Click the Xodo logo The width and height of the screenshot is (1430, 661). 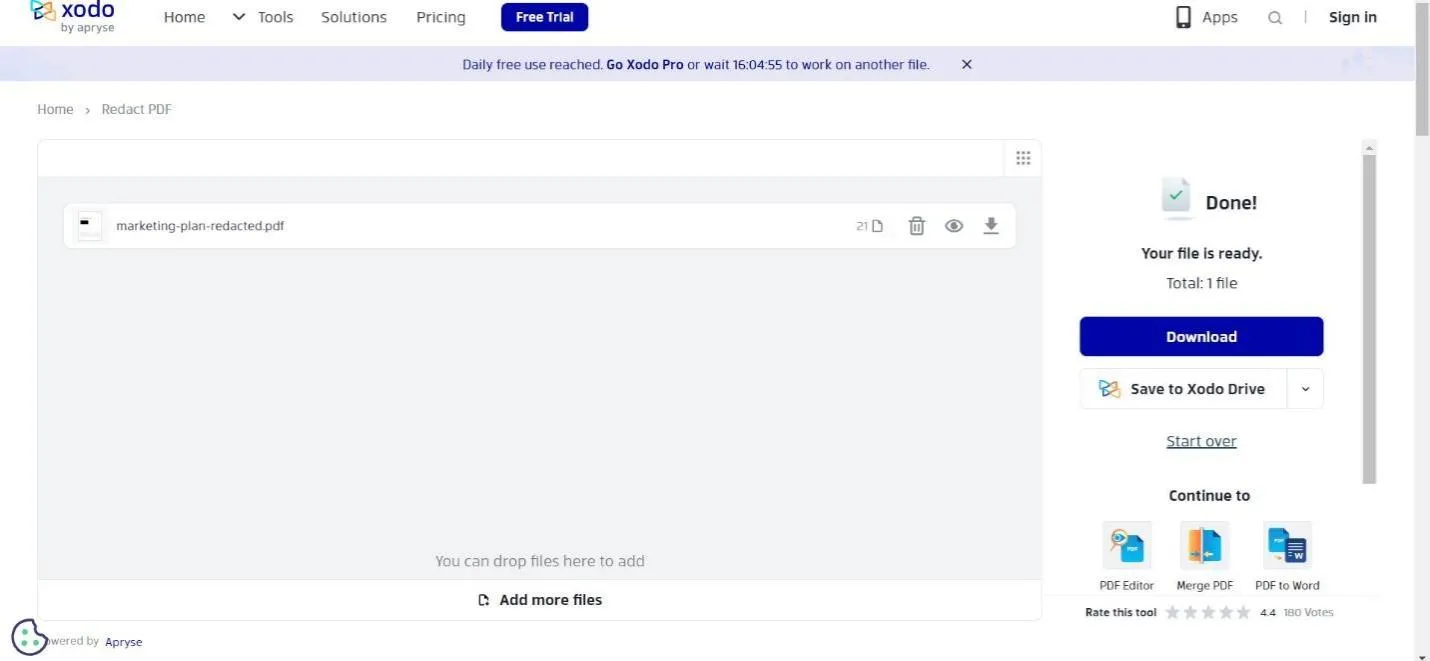[73, 16]
